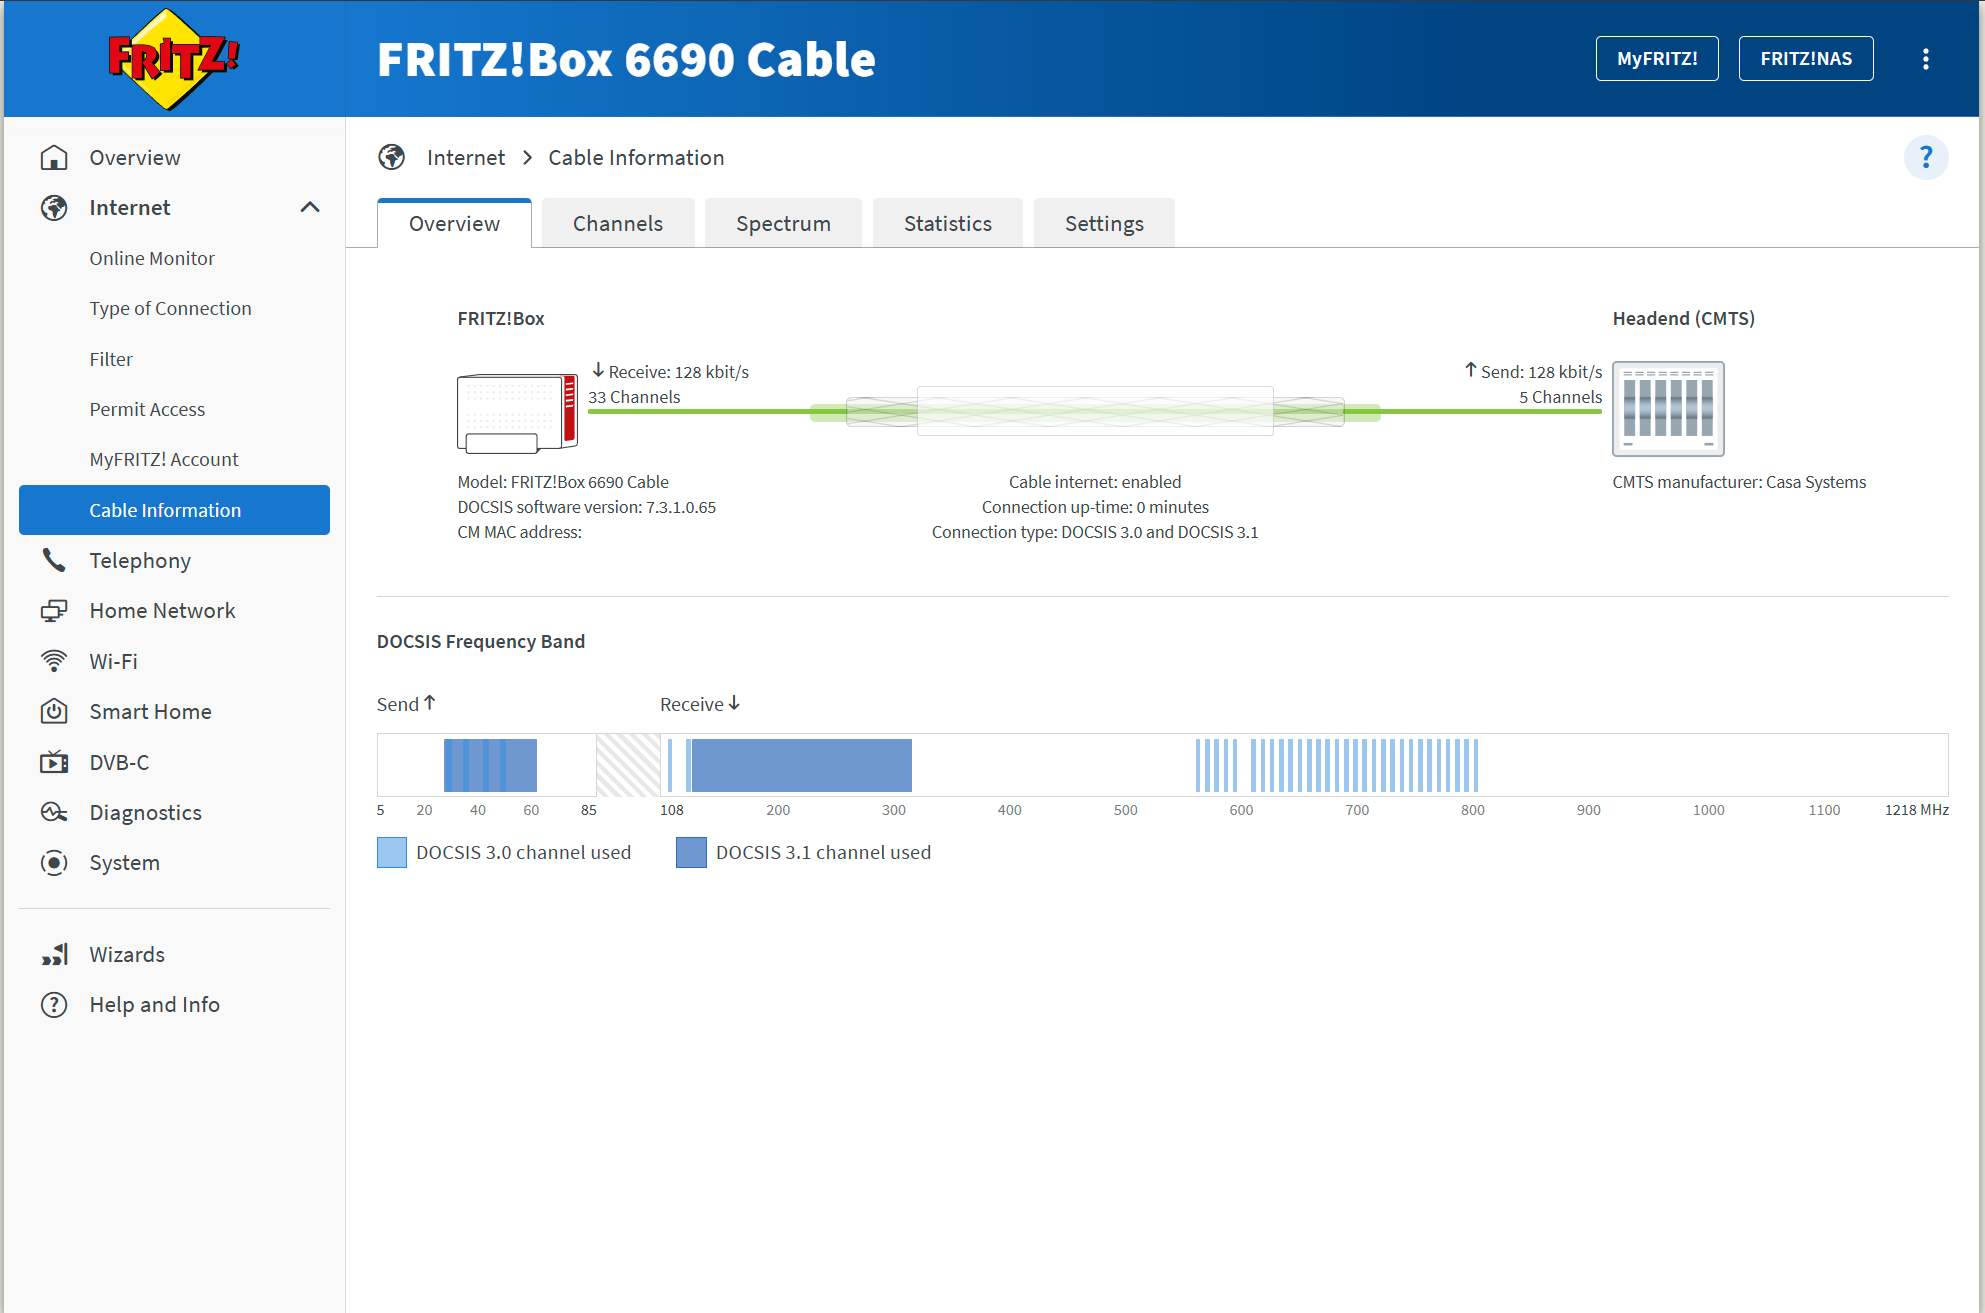Click the DOCSIS Frequency Band heading

point(481,642)
